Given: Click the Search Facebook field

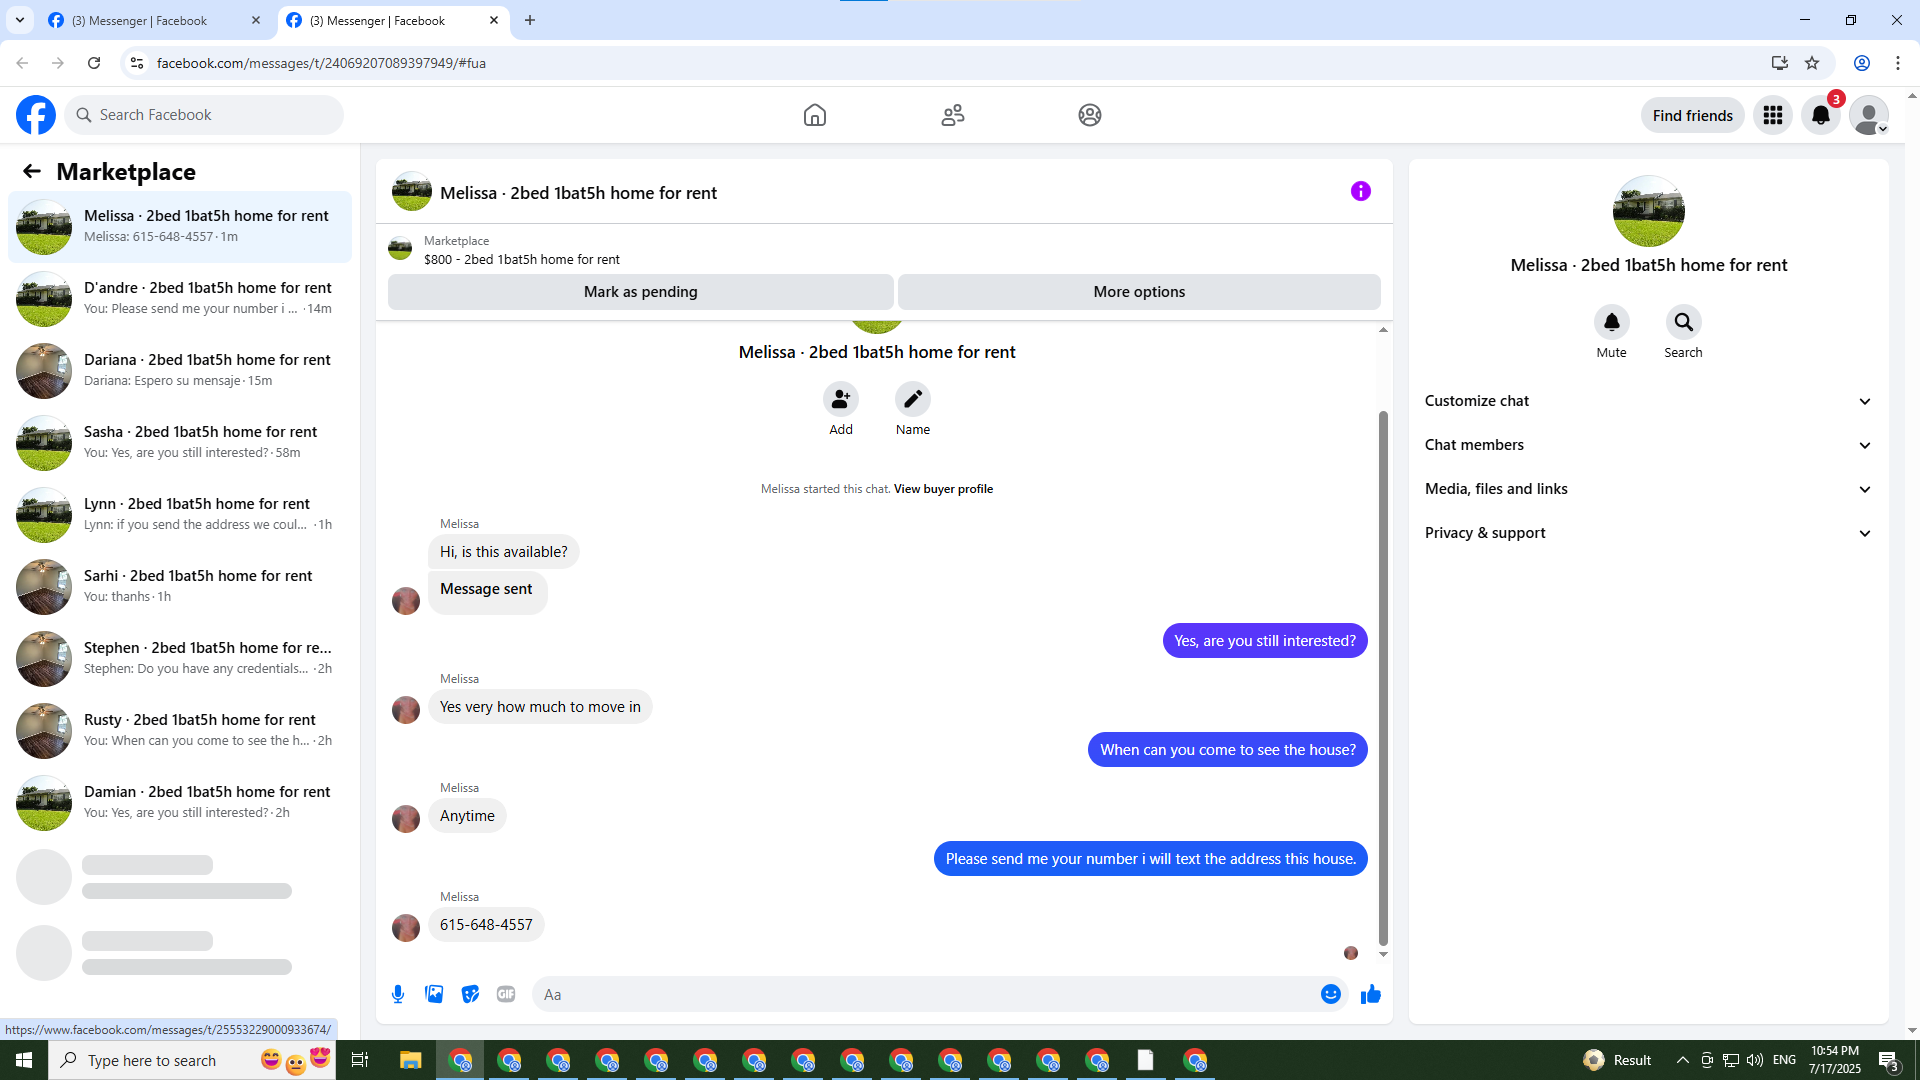Looking at the screenshot, I should coord(204,115).
